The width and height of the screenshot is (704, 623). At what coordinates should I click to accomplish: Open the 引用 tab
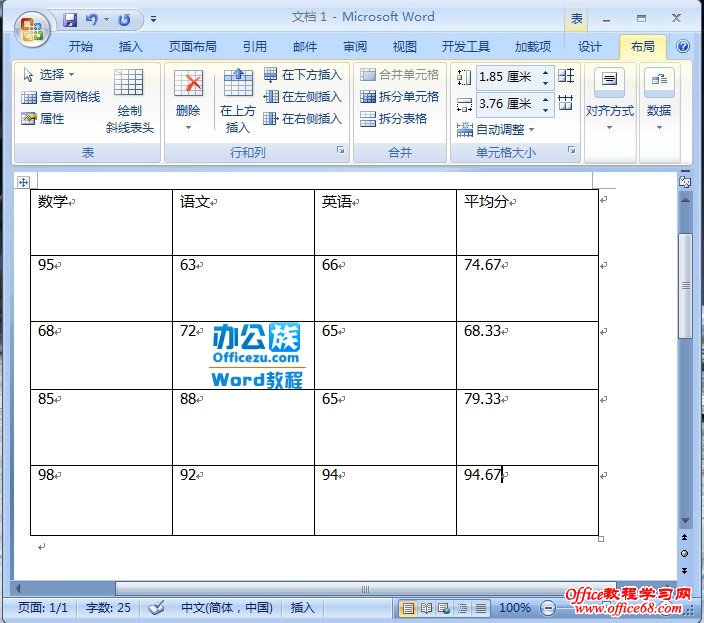point(255,47)
